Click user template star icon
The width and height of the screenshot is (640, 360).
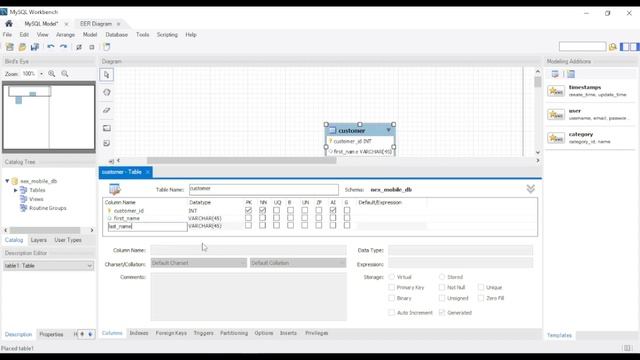pos(556,114)
